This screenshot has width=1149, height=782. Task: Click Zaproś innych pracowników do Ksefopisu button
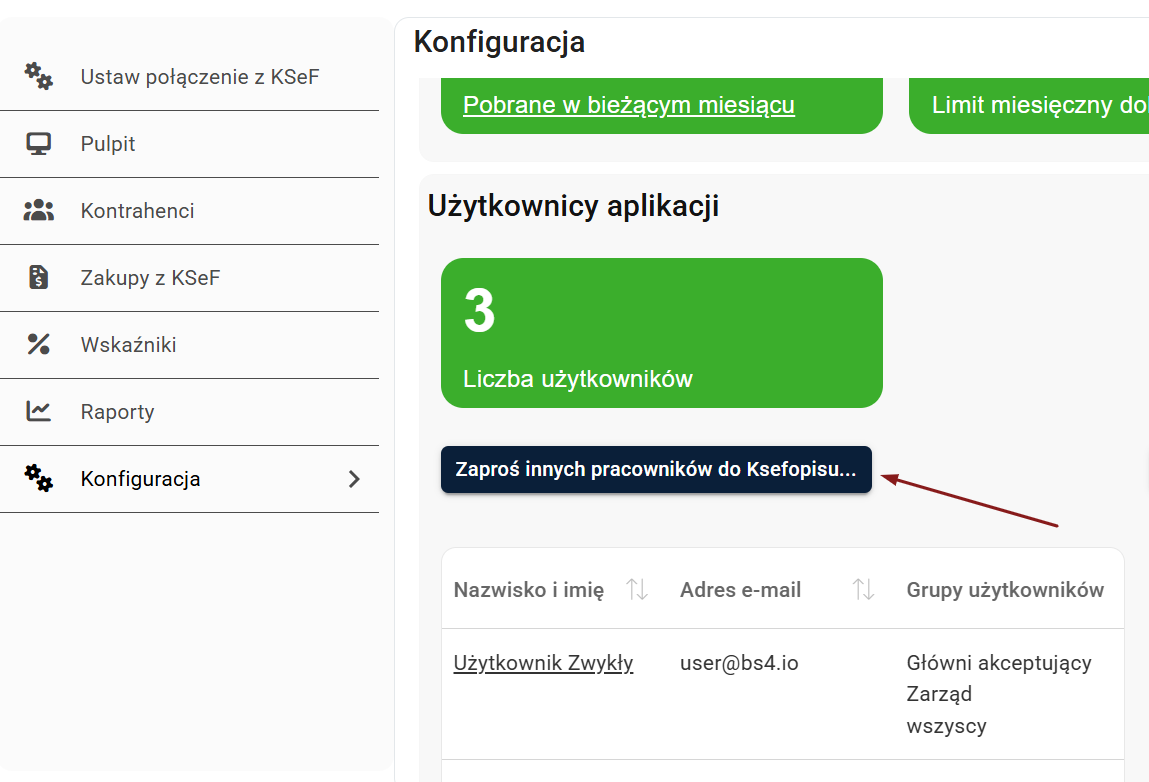(656, 470)
